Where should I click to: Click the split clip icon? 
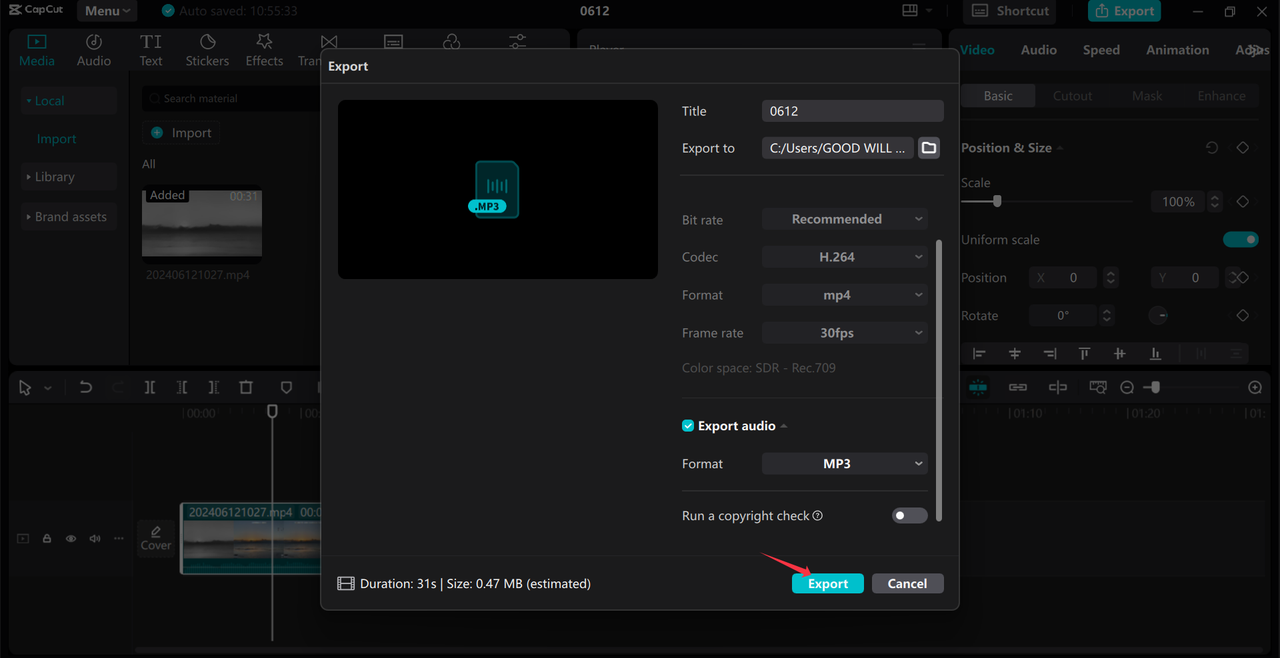[150, 387]
